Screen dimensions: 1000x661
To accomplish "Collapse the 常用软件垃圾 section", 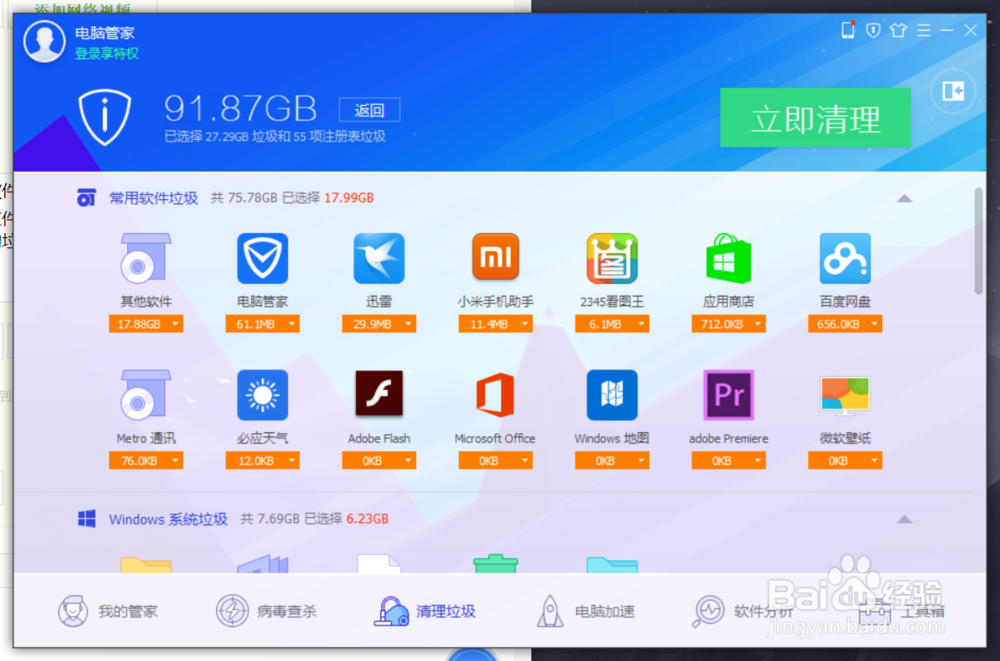I will (904, 198).
